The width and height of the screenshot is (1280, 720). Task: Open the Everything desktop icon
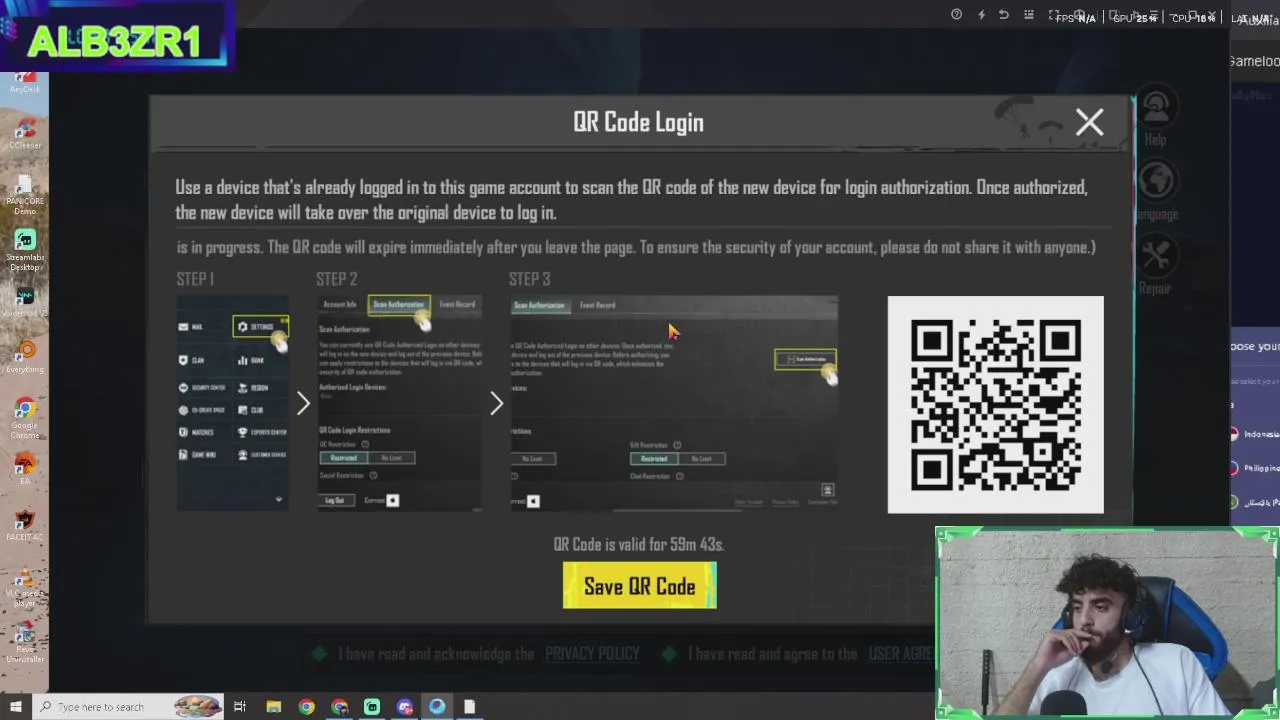(x=25, y=357)
